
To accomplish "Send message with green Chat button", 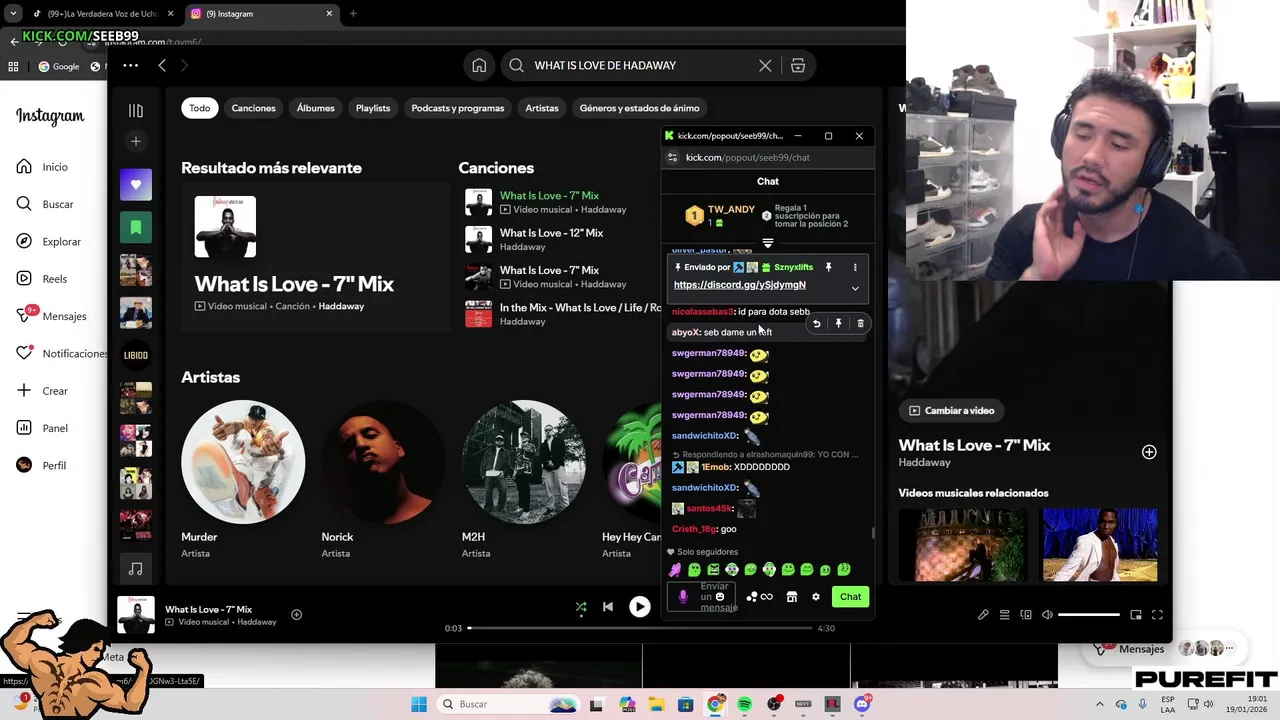I will point(850,597).
